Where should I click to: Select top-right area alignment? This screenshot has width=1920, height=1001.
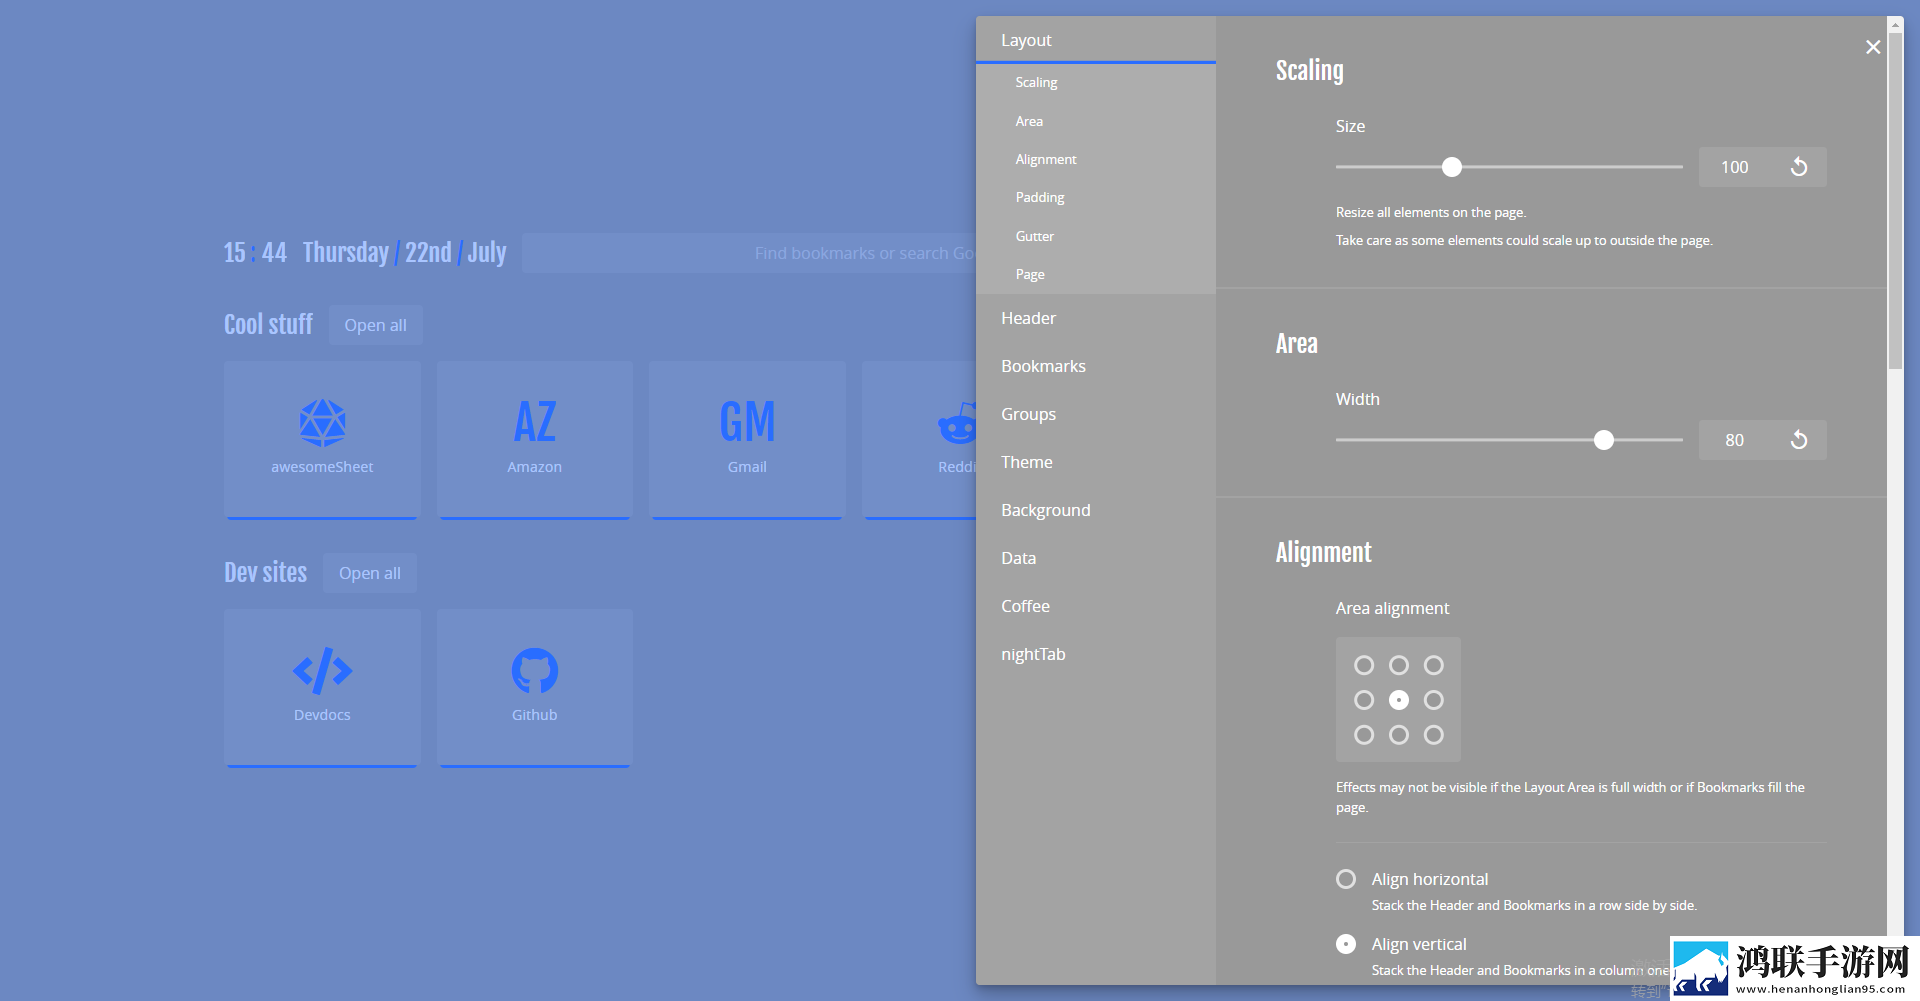[1434, 665]
